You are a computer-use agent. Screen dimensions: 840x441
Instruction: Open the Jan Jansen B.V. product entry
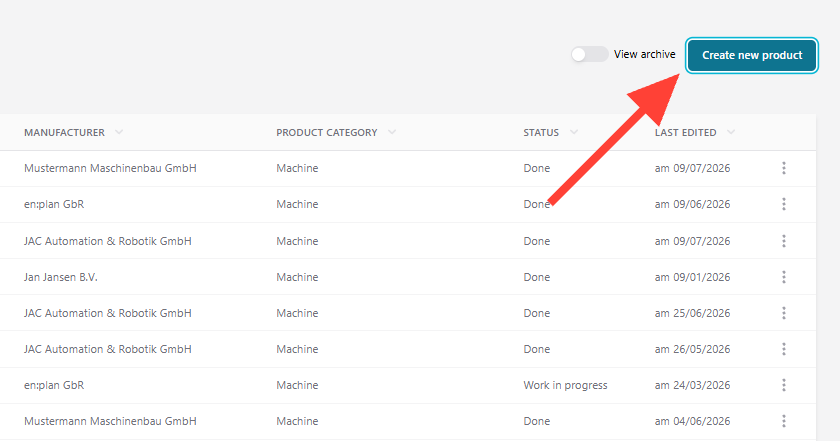pyautogui.click(x=61, y=277)
